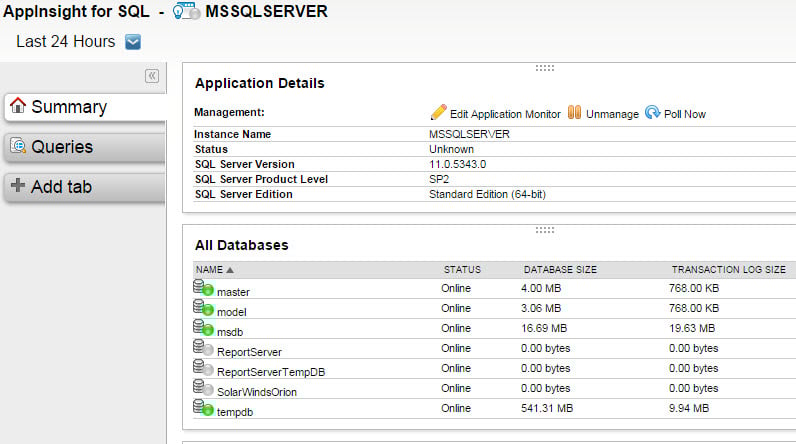
Task: Grab the Application Details panel drag handle
Action: point(545,68)
